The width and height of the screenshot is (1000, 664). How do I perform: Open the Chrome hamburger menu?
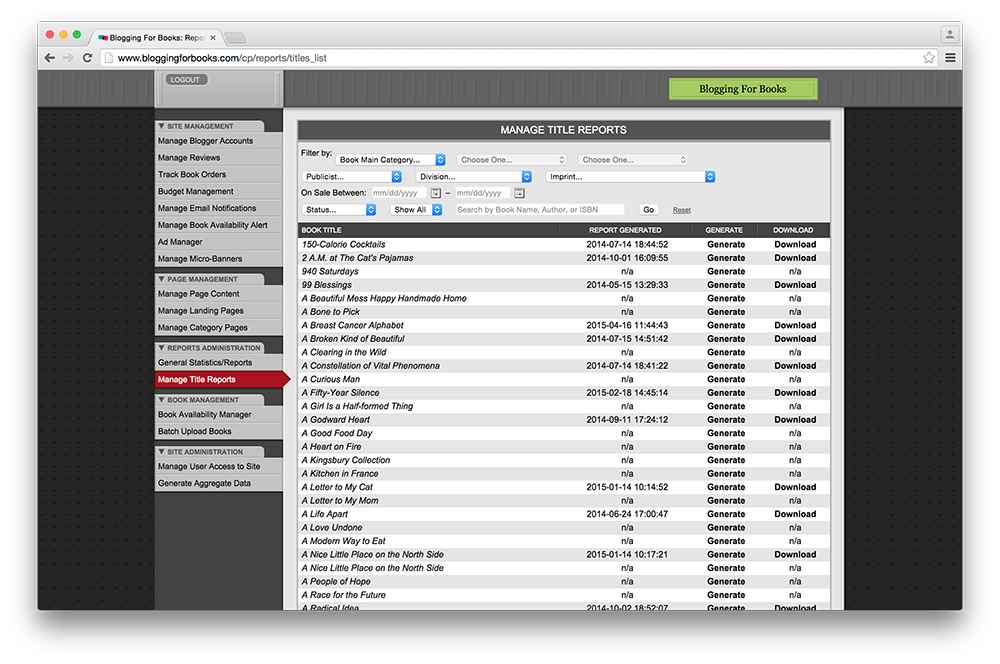point(950,58)
